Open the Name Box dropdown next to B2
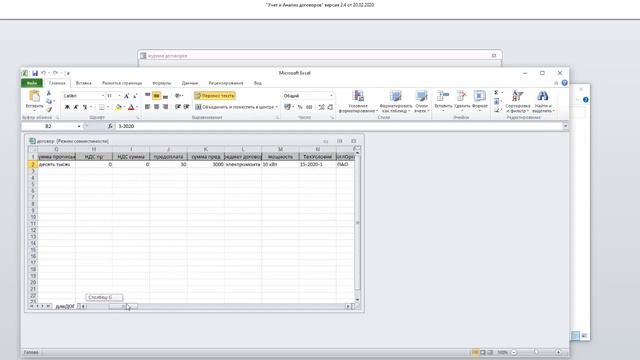The image size is (640, 360). tap(79, 127)
